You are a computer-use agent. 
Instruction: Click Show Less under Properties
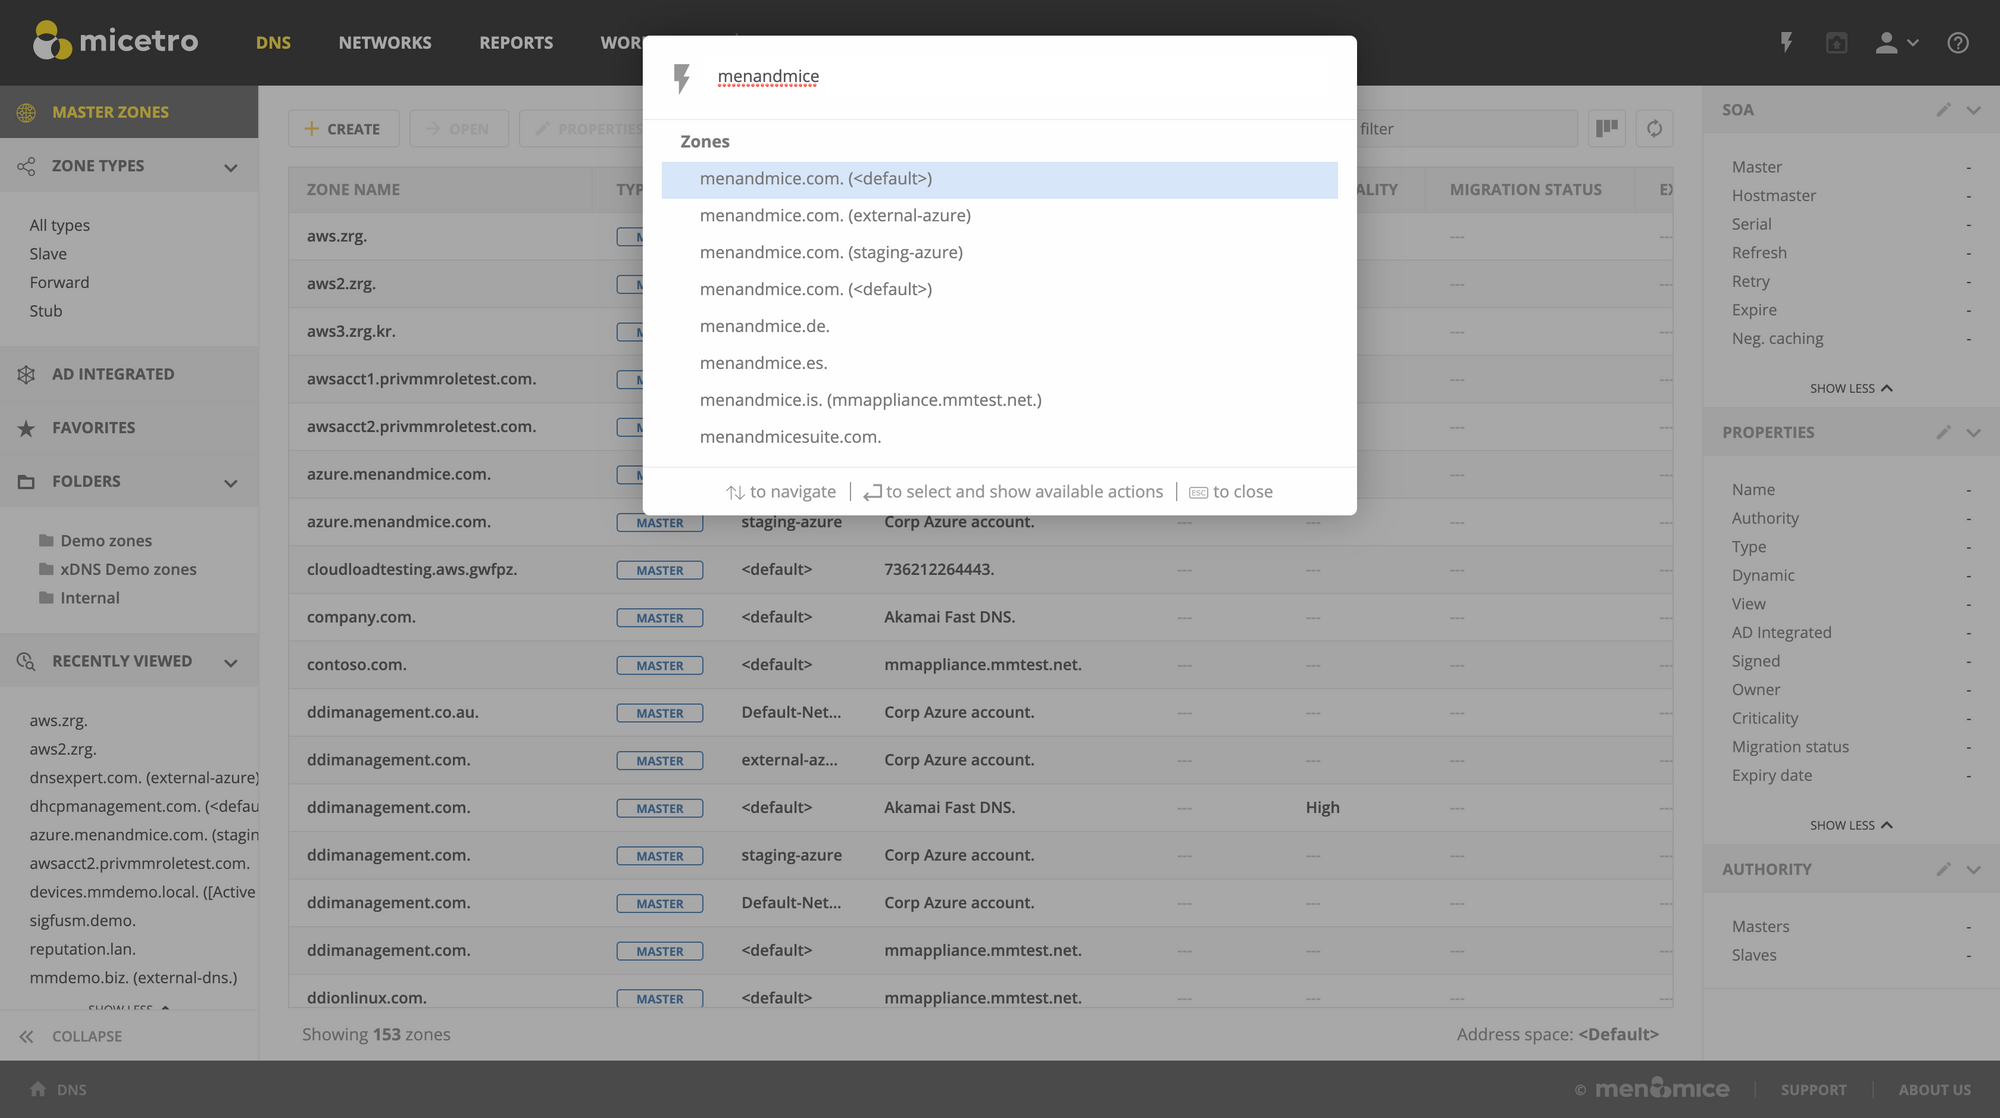[1851, 825]
